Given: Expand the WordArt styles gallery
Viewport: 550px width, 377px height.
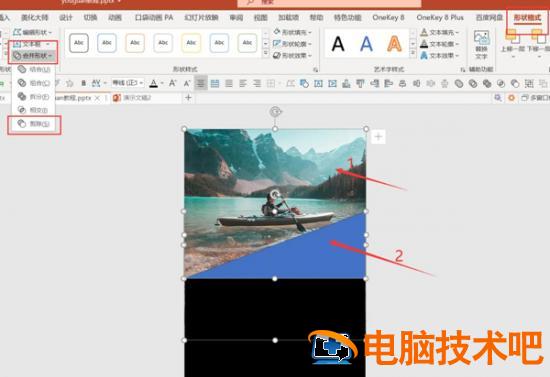Looking at the screenshot, I should [x=413, y=54].
